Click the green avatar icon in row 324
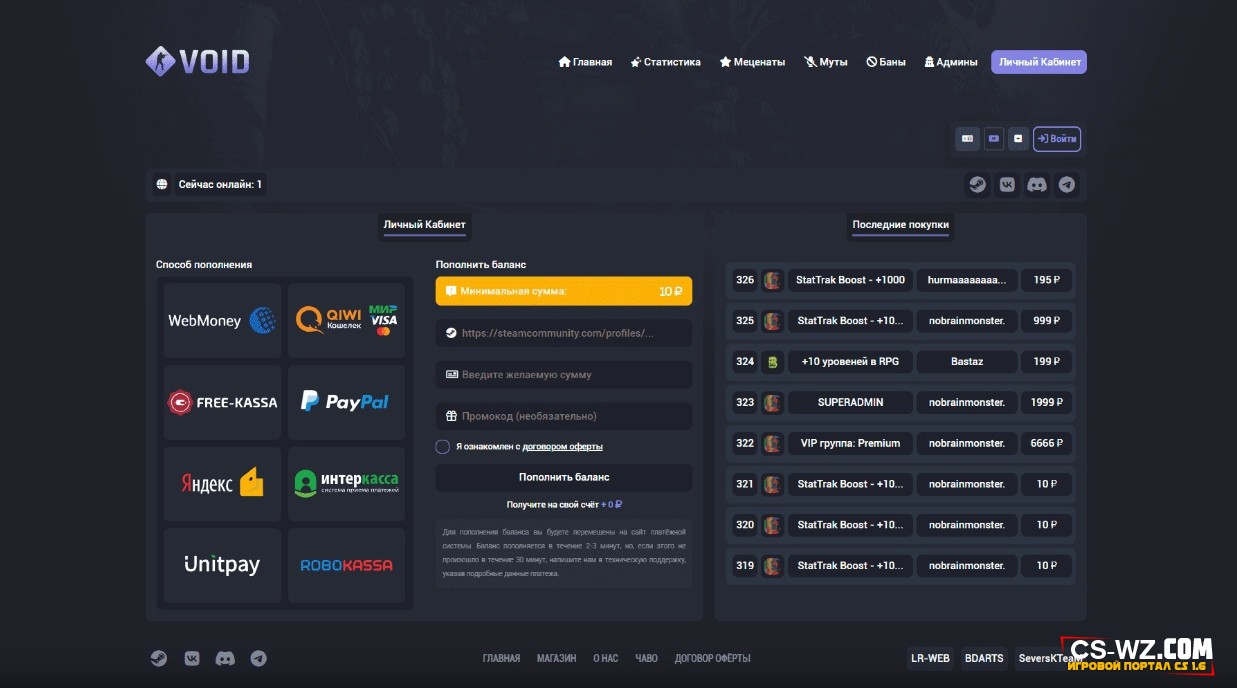This screenshot has height=688, width=1237. (772, 362)
